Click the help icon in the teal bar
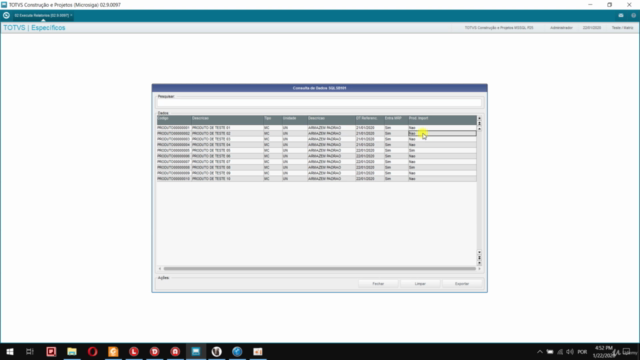This screenshot has width=640, height=360. point(633,16)
